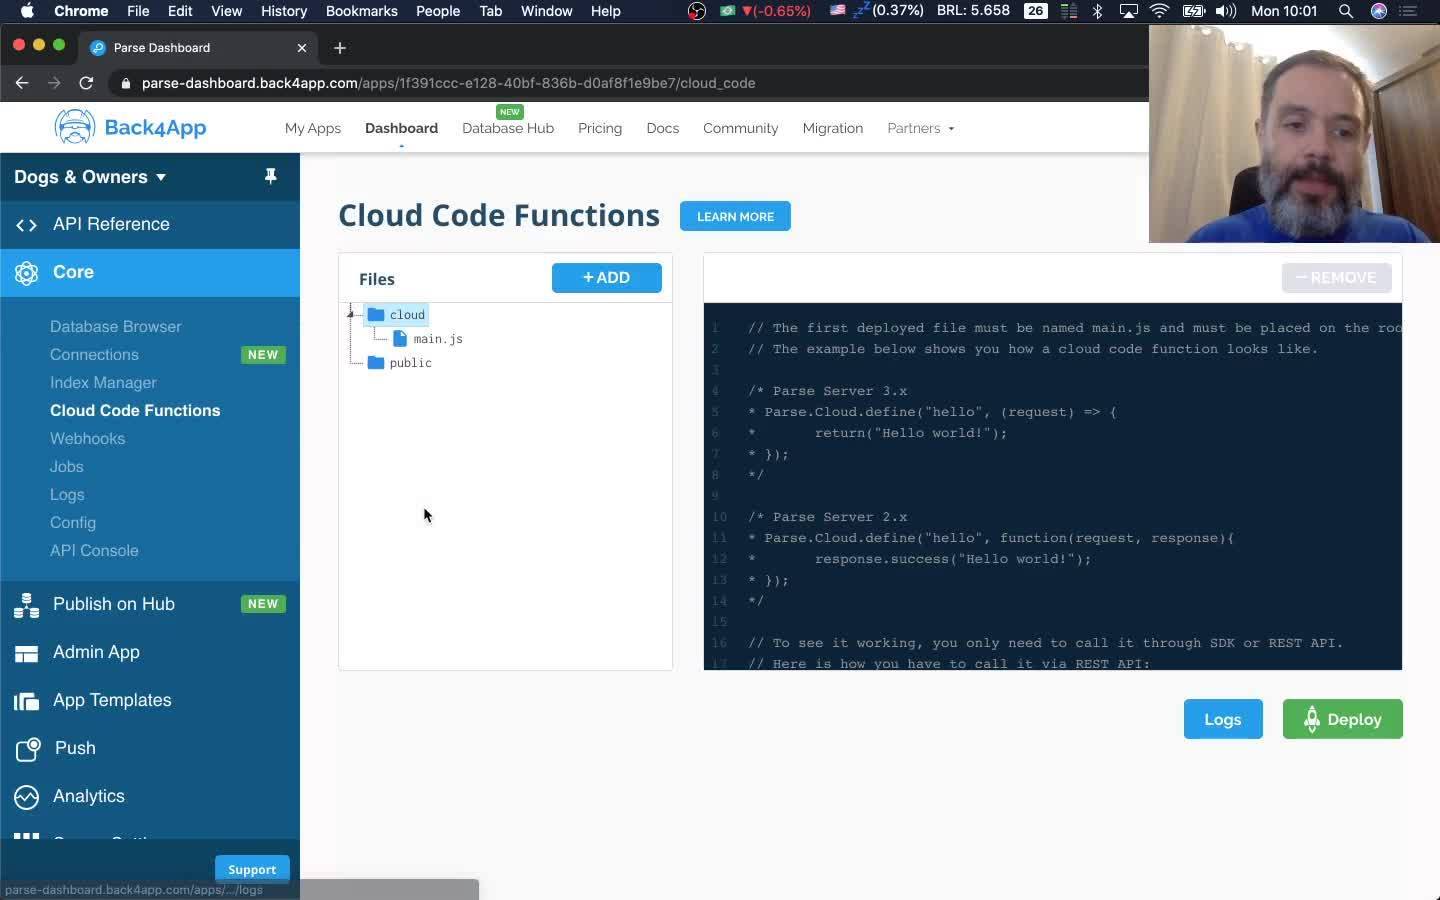Open the Docs navigation link
Screen dimensions: 1440x900
[x=663, y=128]
